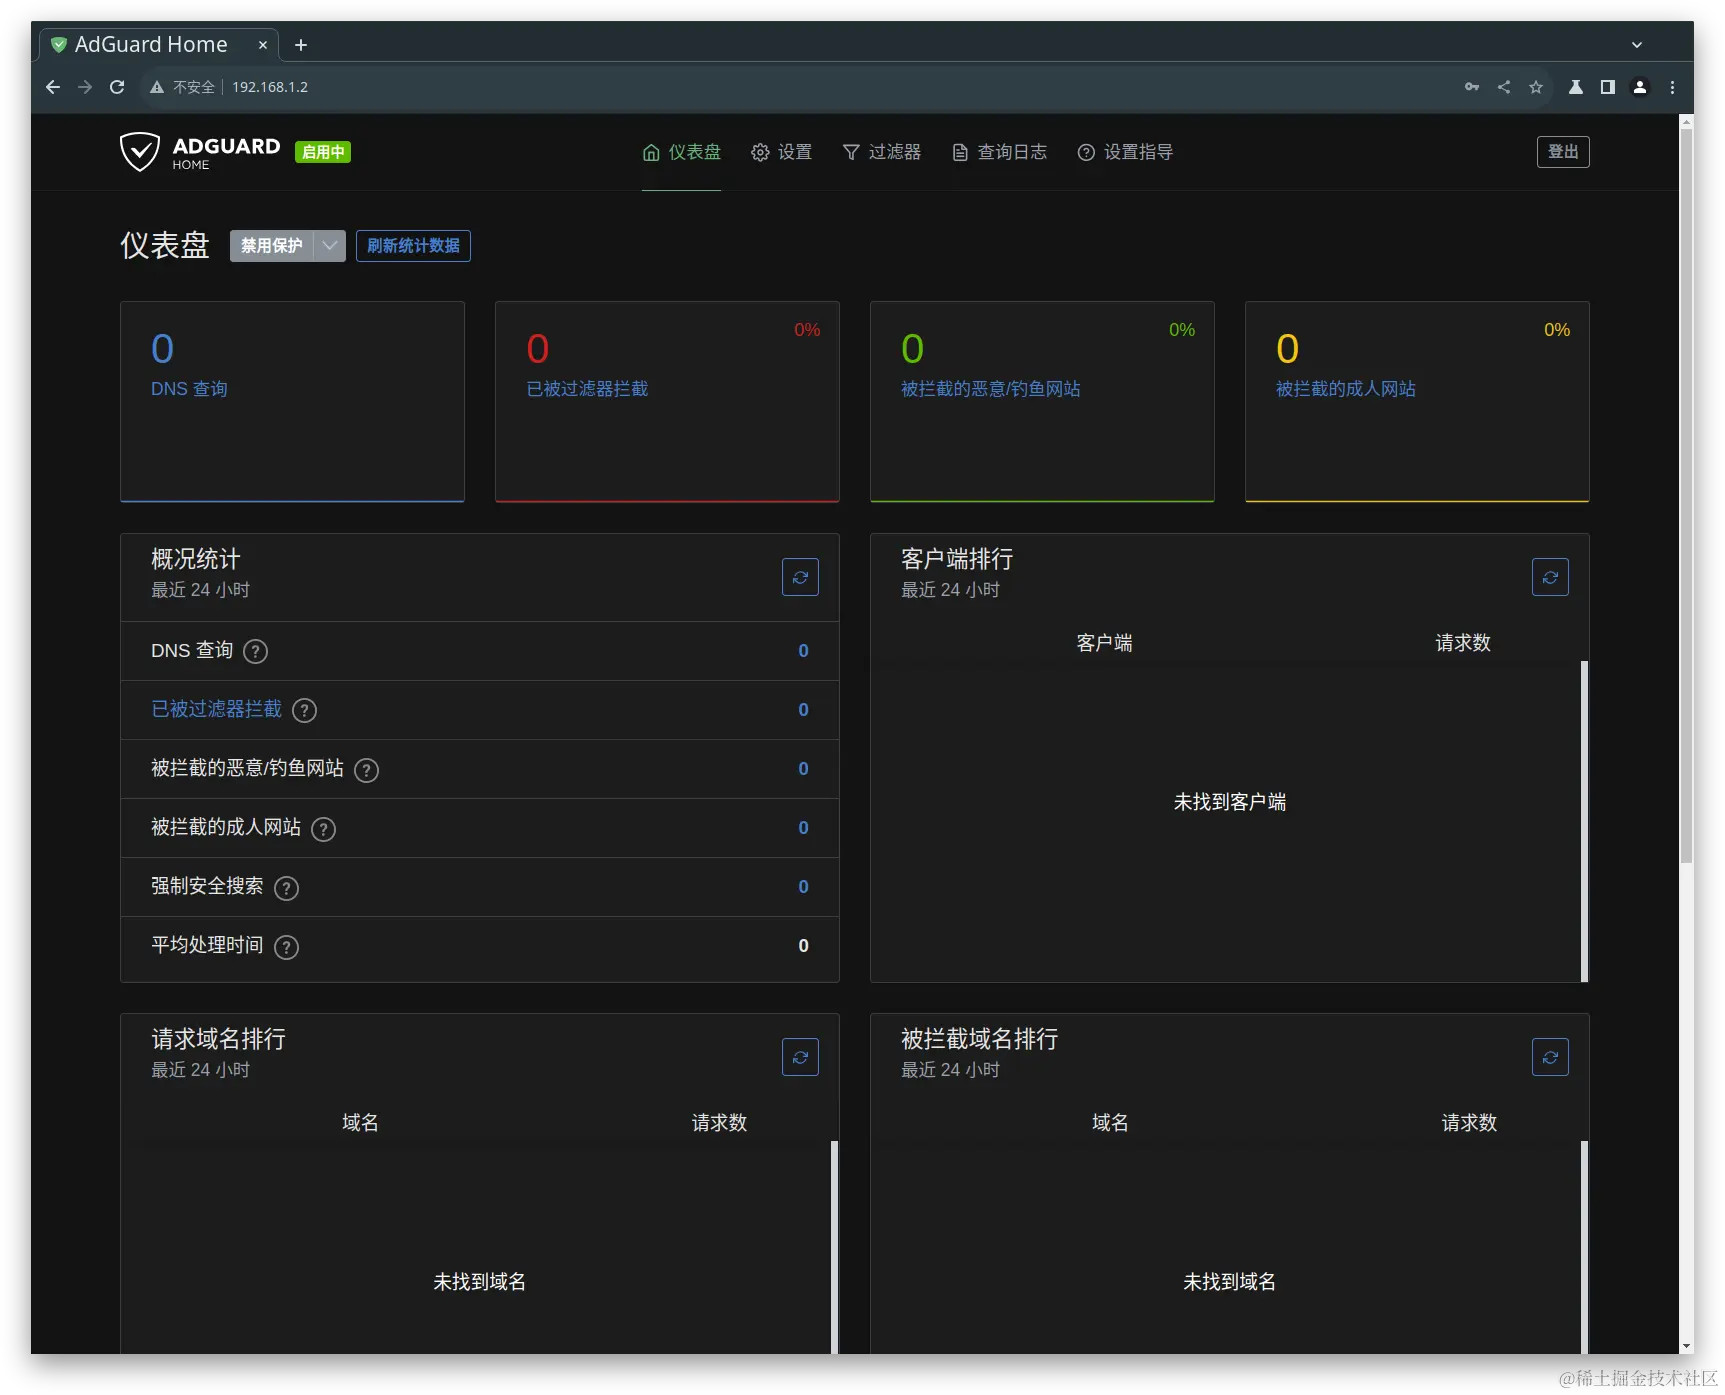Click the 登出 logout button
Viewport: 1725px width, 1395px height.
[x=1563, y=152]
